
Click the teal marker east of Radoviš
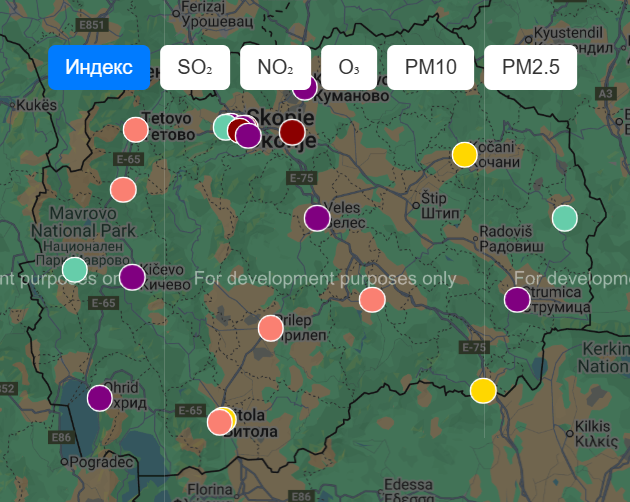point(565,217)
